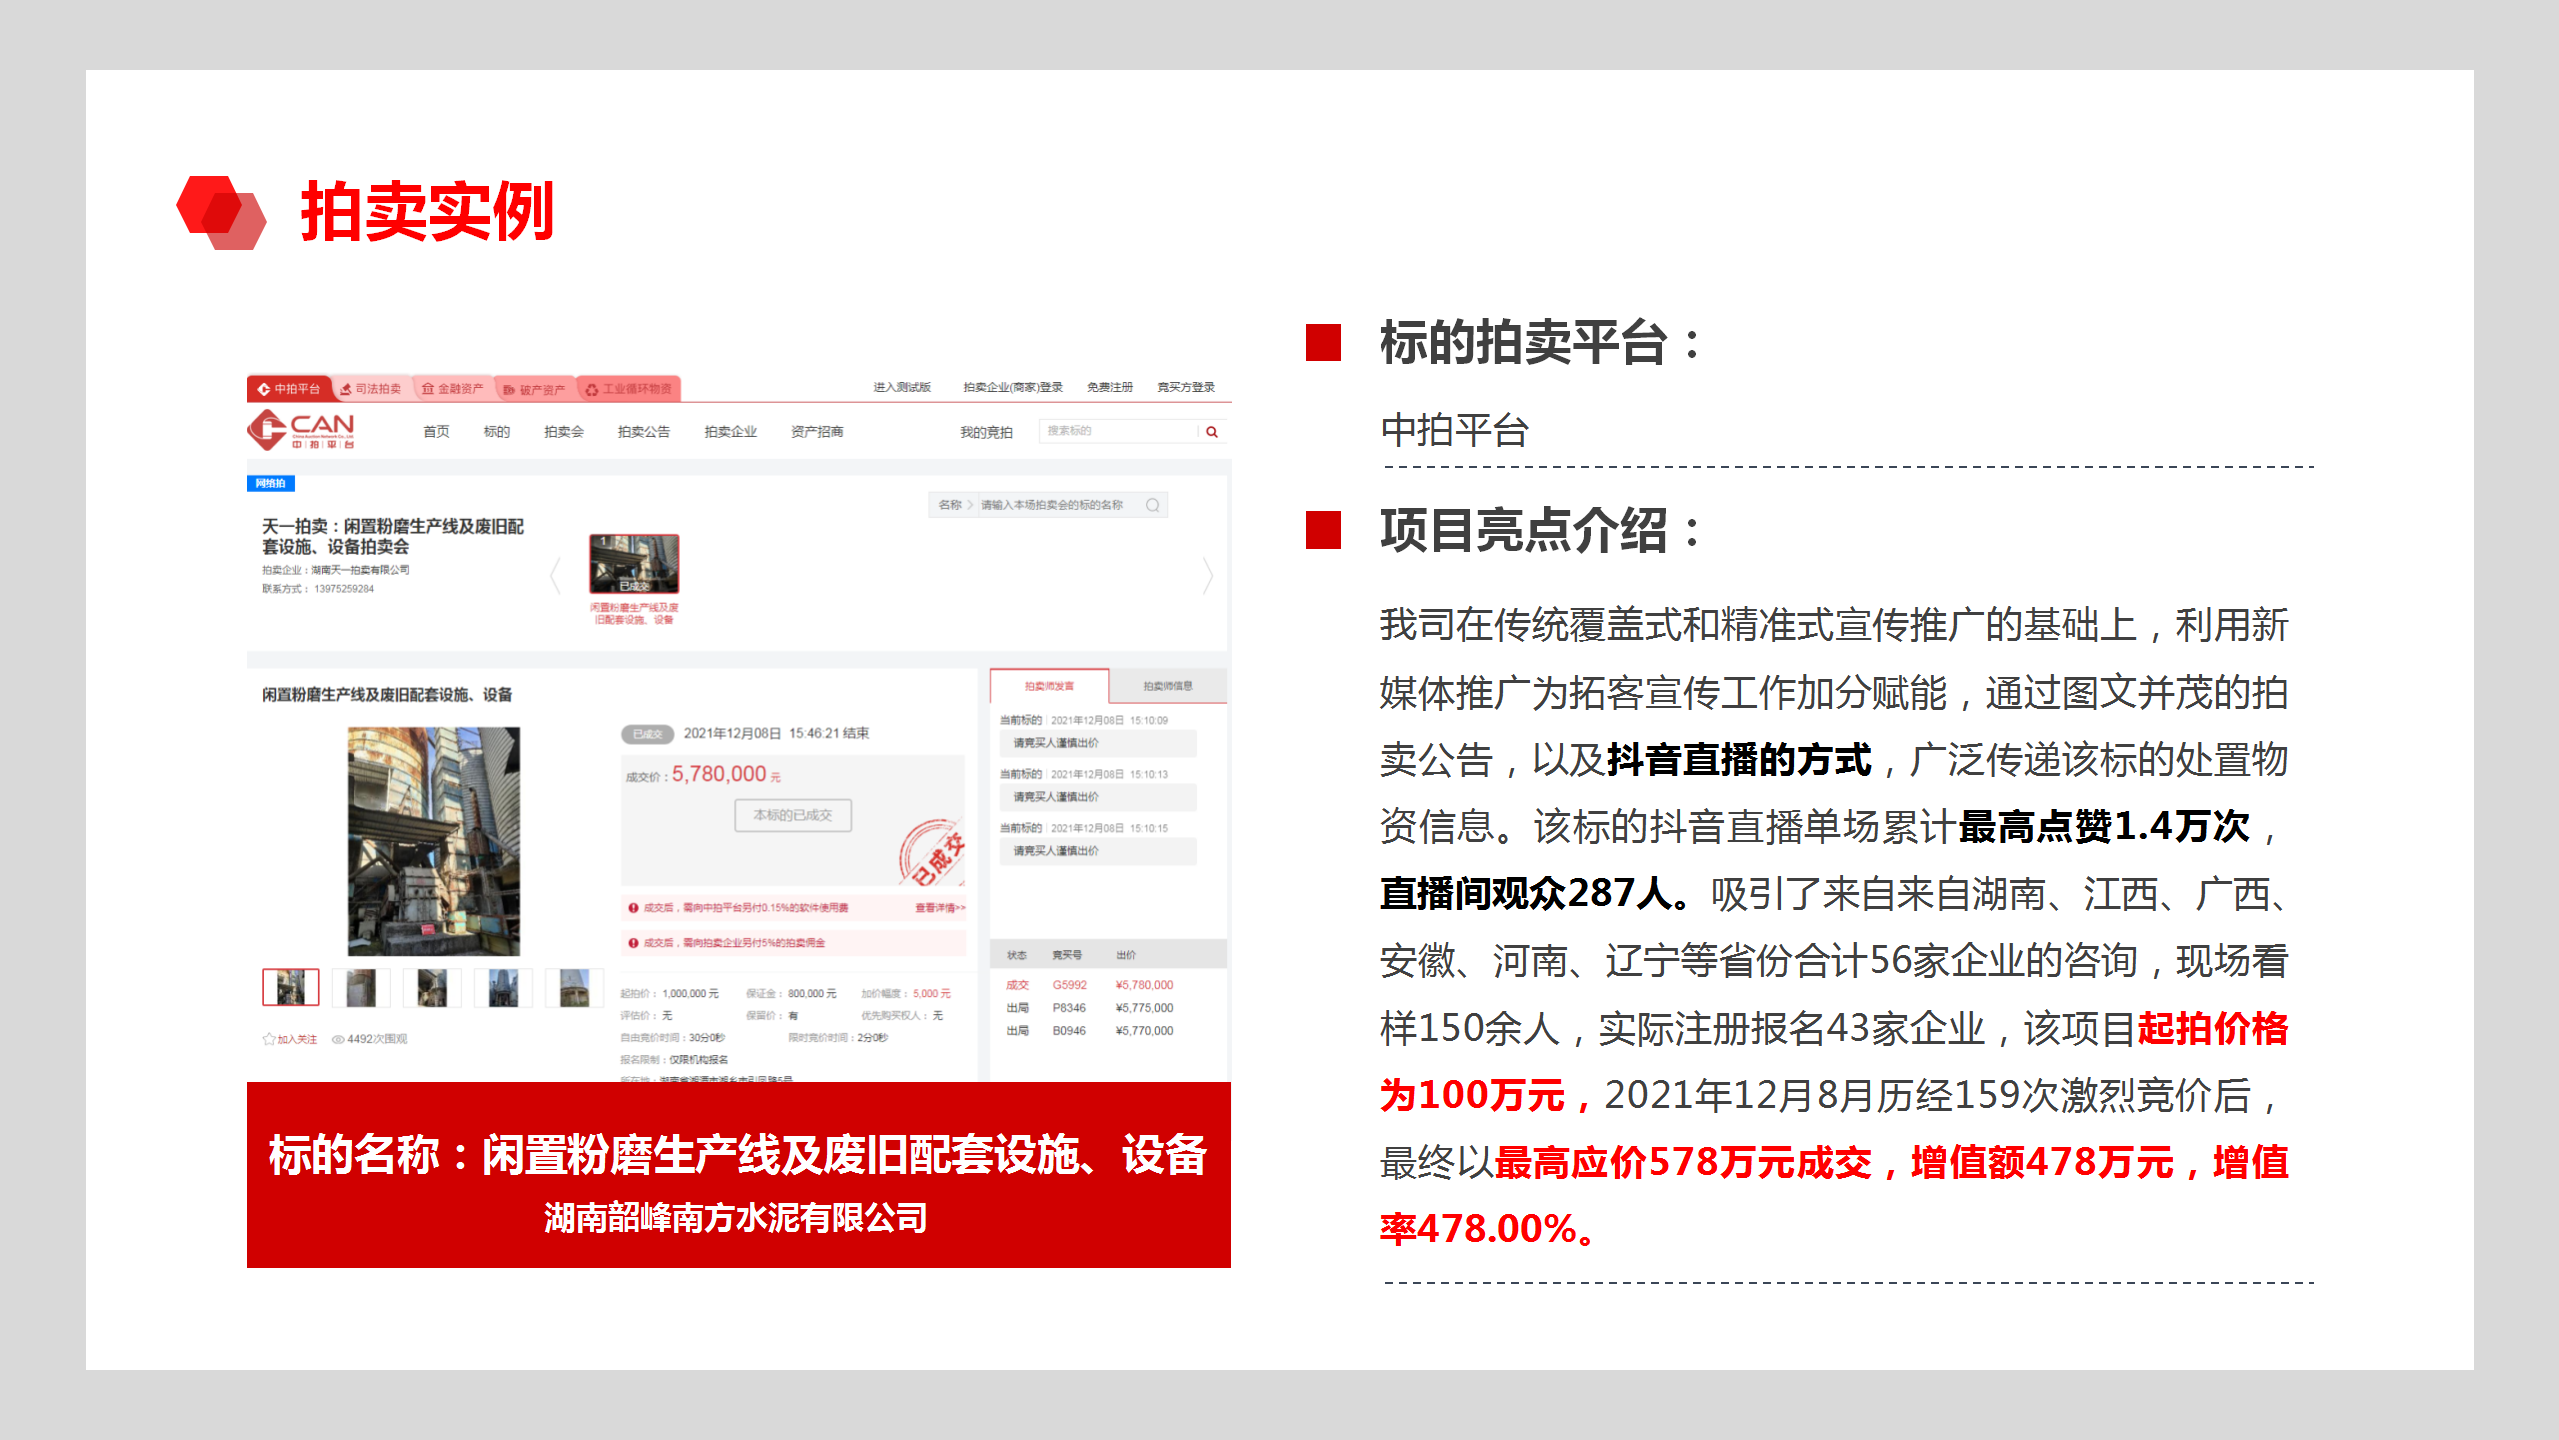Click the slide title 拍卖实例

point(428,212)
